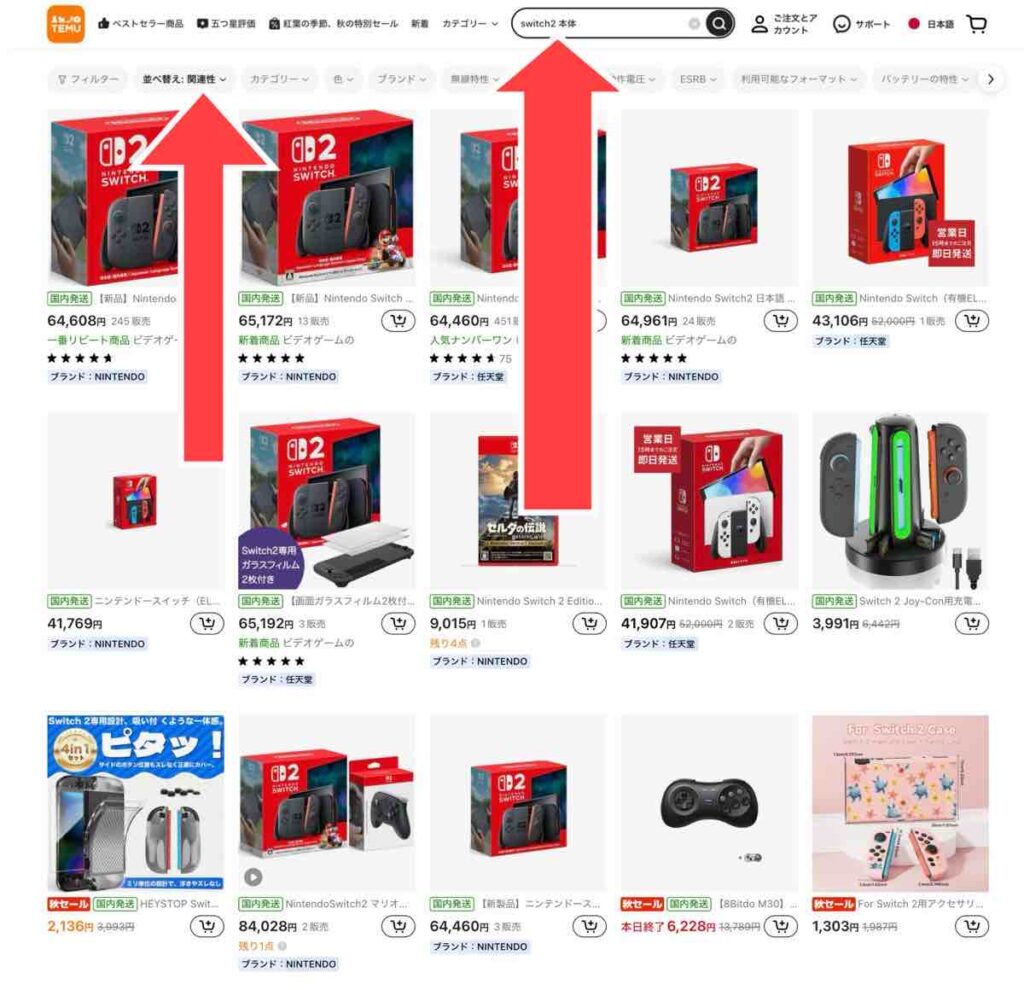The width and height of the screenshot is (1024, 990).
Task: Open the ベストセラー商品 nav item
Action: point(140,24)
